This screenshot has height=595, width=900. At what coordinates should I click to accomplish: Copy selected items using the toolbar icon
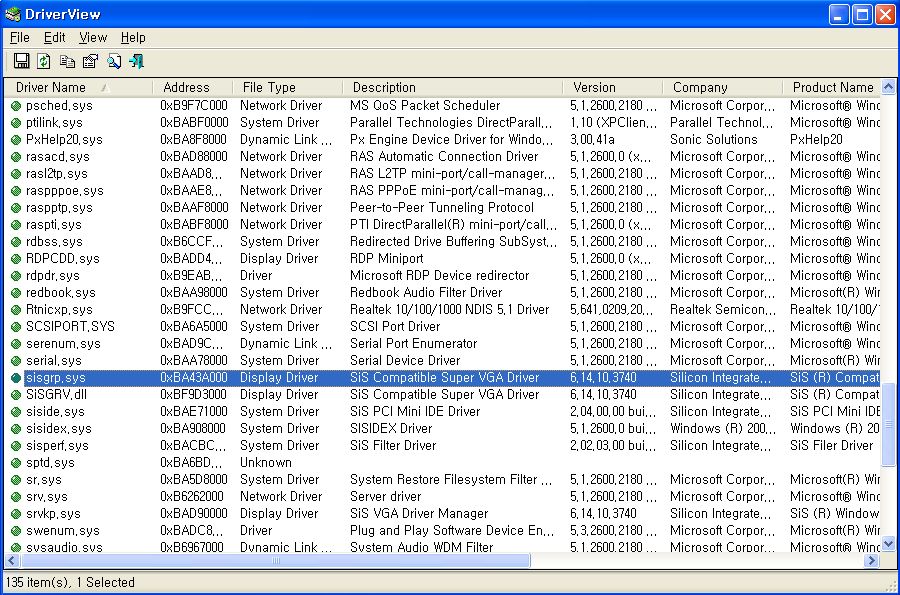[x=67, y=61]
